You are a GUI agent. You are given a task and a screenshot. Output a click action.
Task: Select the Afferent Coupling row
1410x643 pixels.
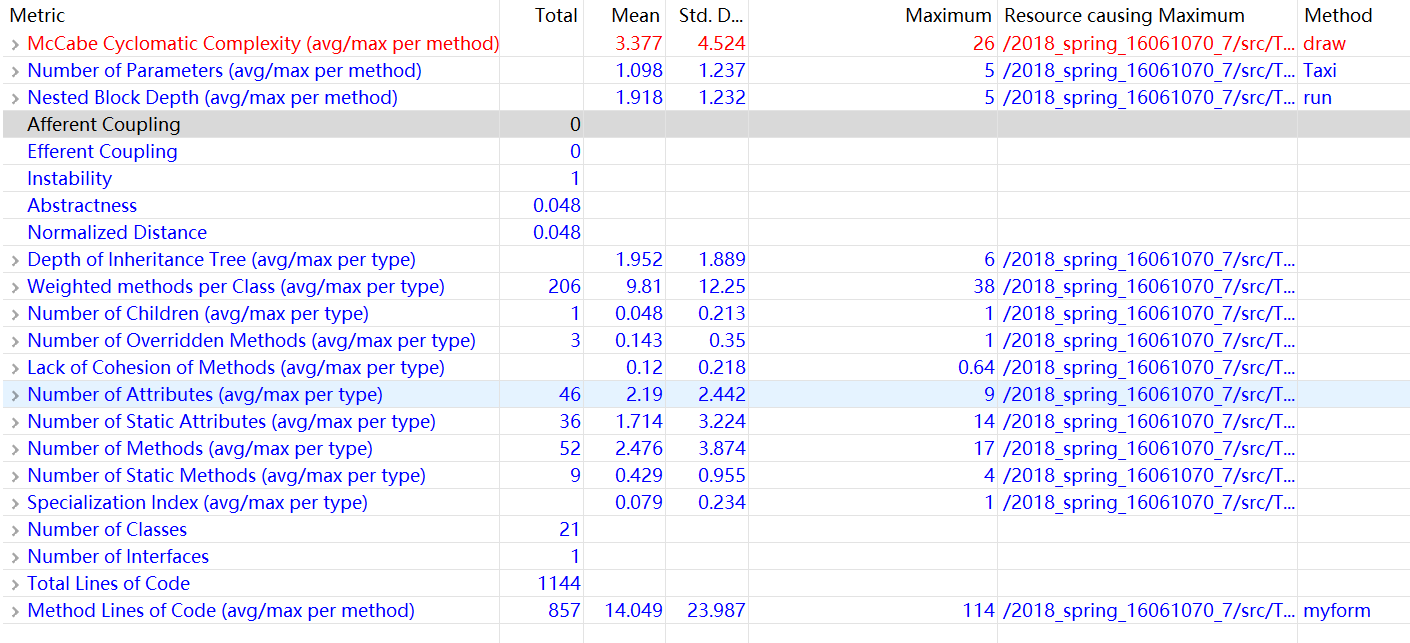705,125
